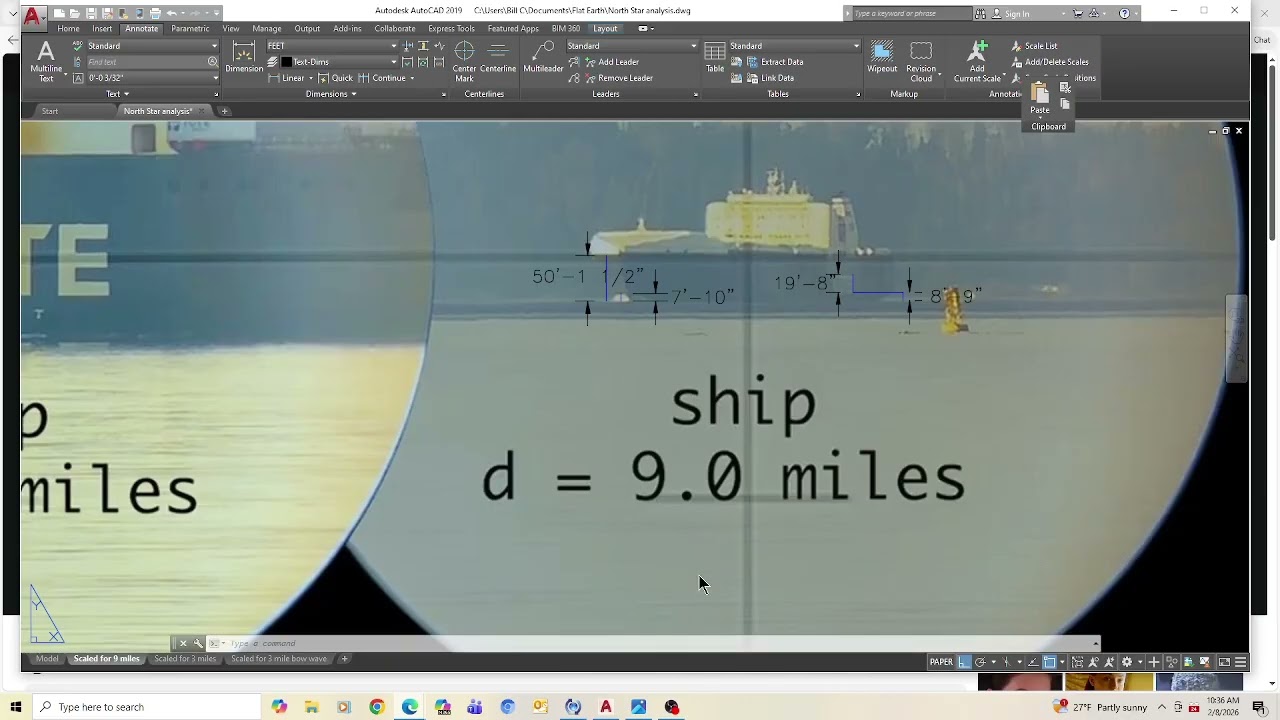The image size is (1280, 720).
Task: Toggle Isolate Objects in status bar
Action: click(x=1172, y=662)
